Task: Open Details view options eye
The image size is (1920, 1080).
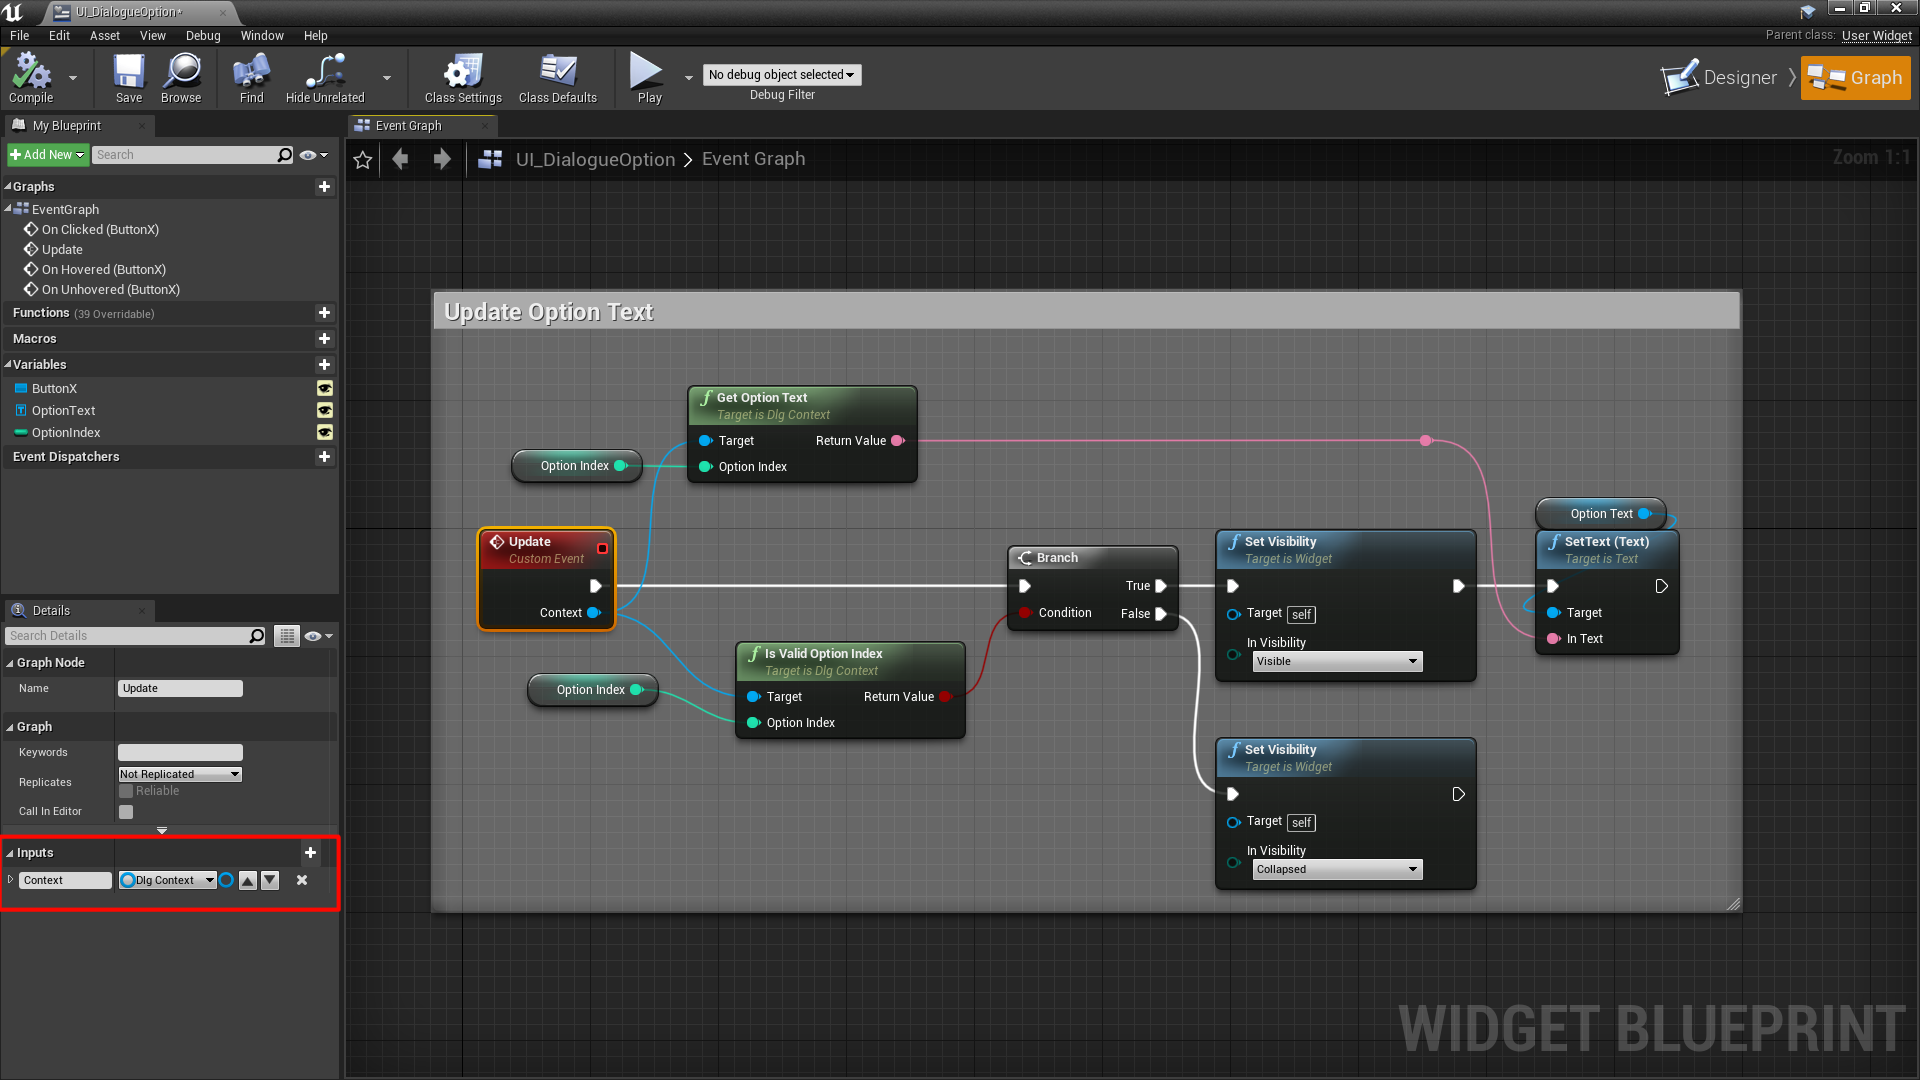Action: click(318, 636)
